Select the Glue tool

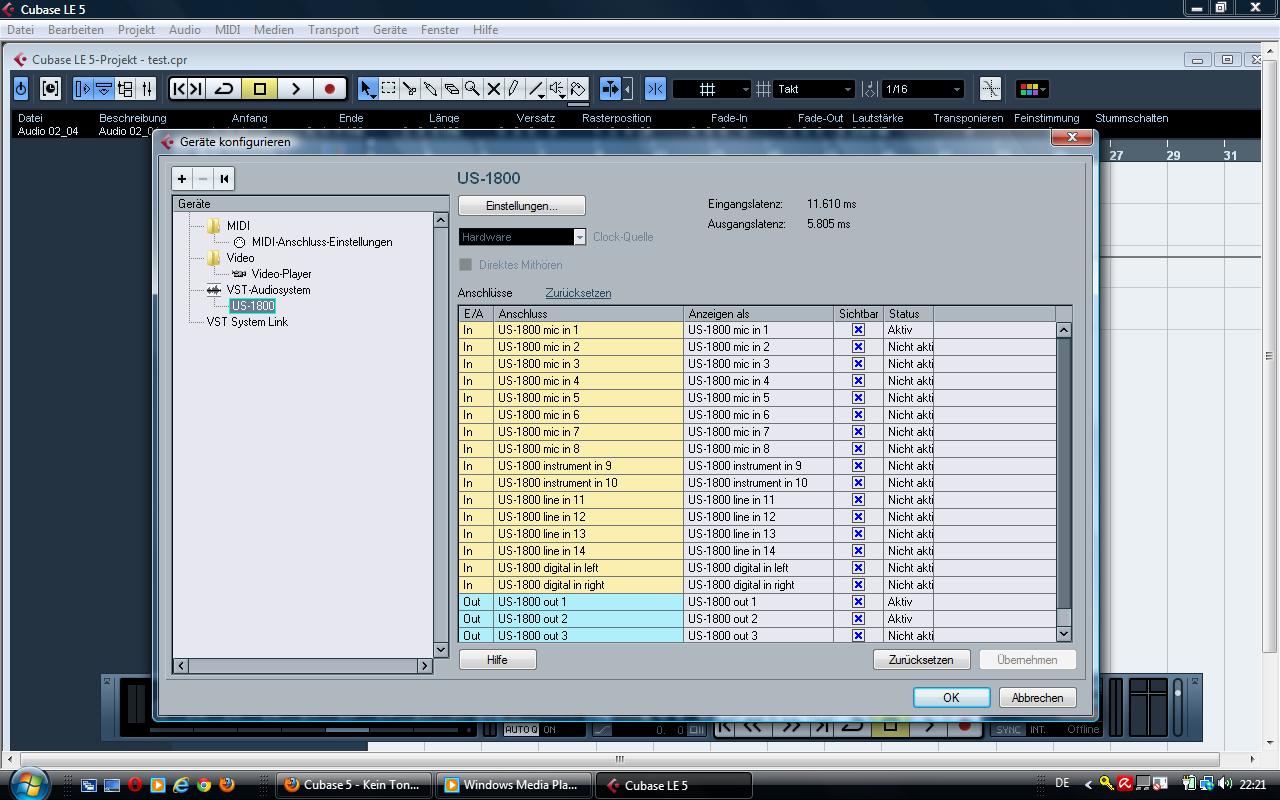coord(431,89)
